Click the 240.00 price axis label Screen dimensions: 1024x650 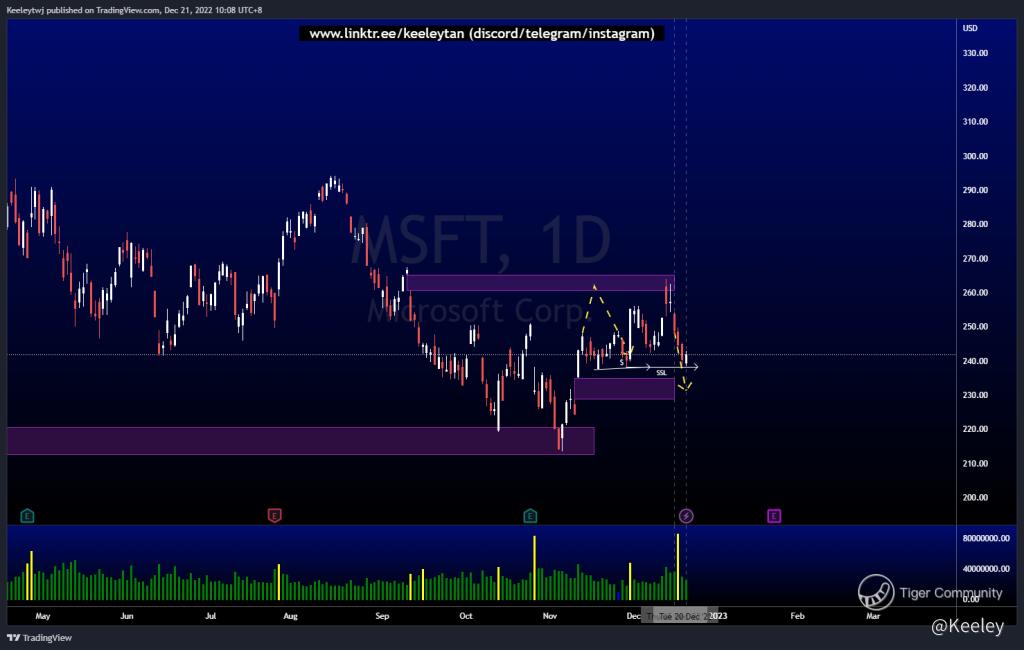point(975,361)
